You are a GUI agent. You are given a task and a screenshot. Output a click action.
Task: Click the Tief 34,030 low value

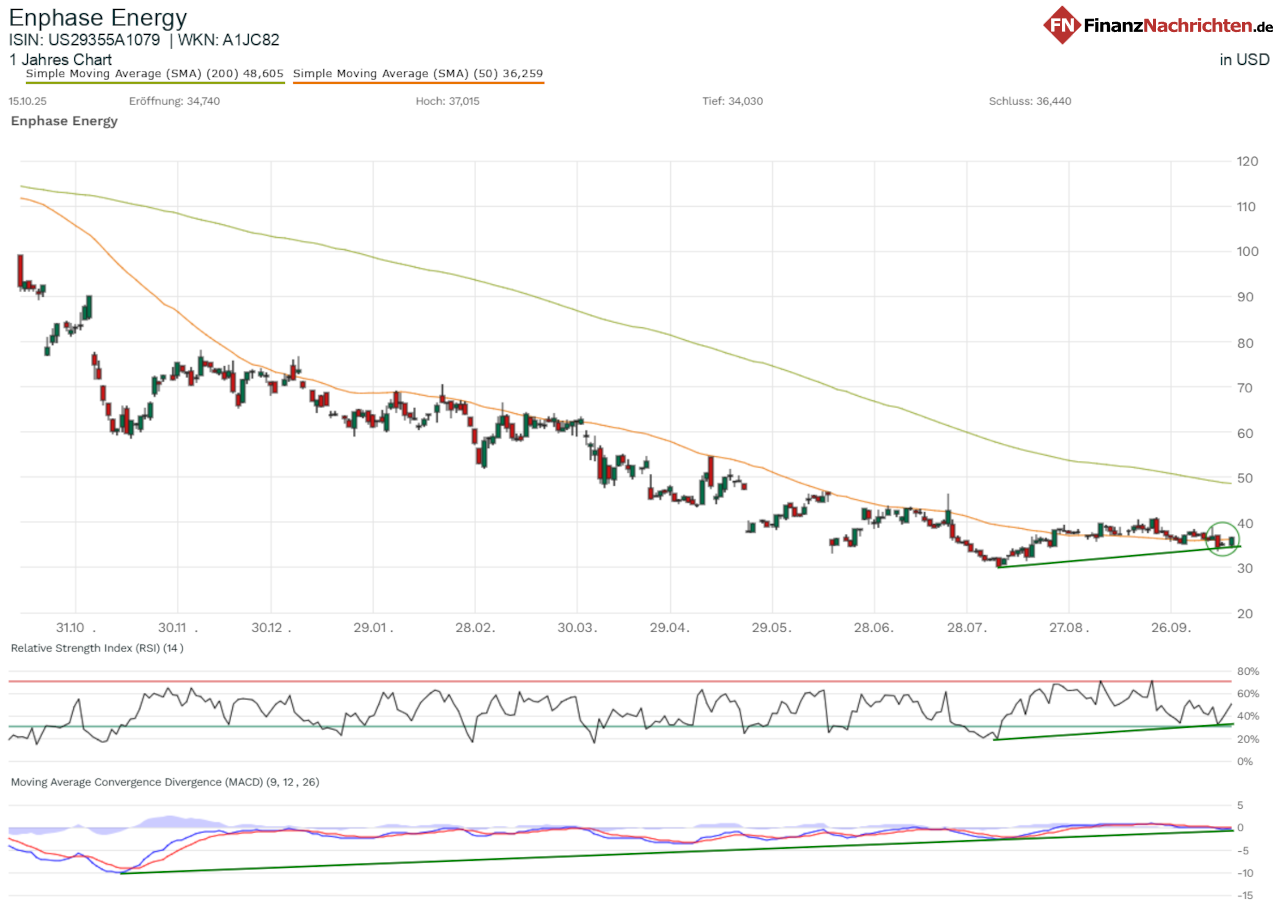tap(733, 101)
